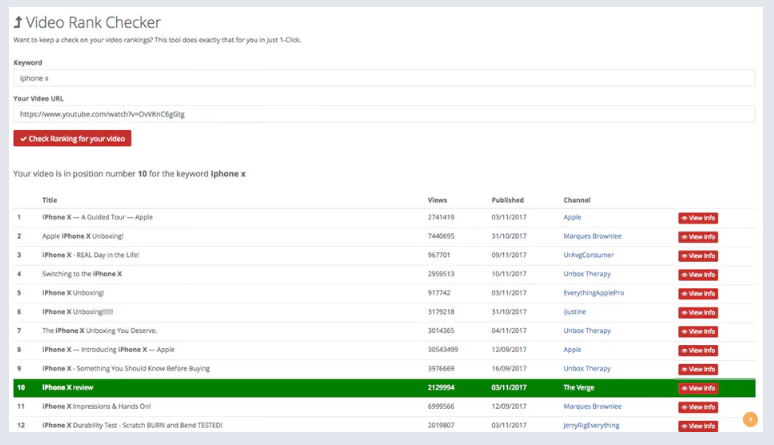Click title 'Something You Should Know Before Buying'
Screen dimensions: 774x445
click(143, 368)
